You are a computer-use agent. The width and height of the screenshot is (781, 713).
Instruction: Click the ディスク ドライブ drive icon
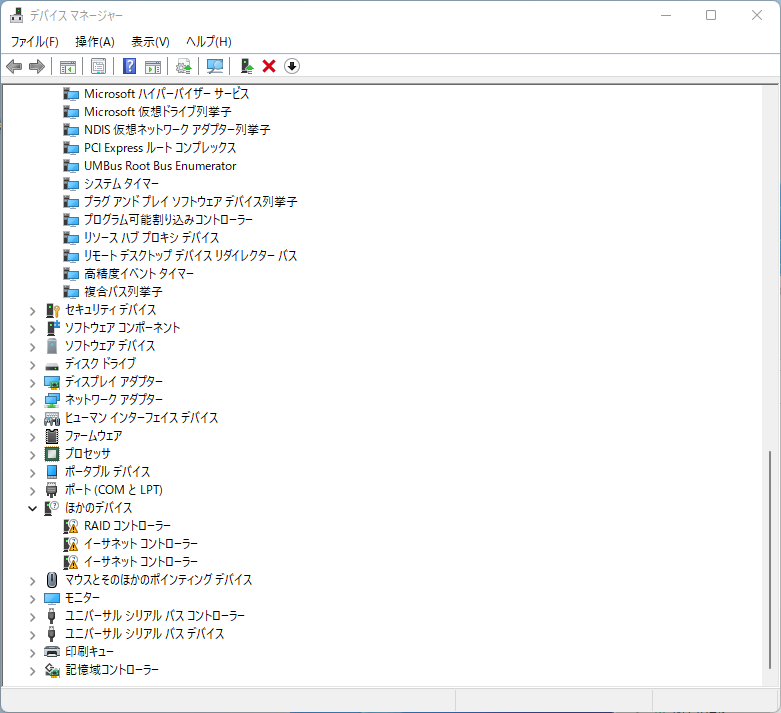tap(52, 366)
